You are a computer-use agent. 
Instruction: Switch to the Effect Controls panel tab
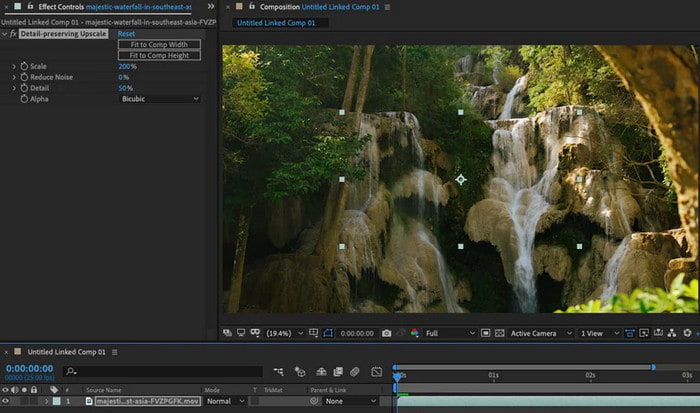pos(60,6)
